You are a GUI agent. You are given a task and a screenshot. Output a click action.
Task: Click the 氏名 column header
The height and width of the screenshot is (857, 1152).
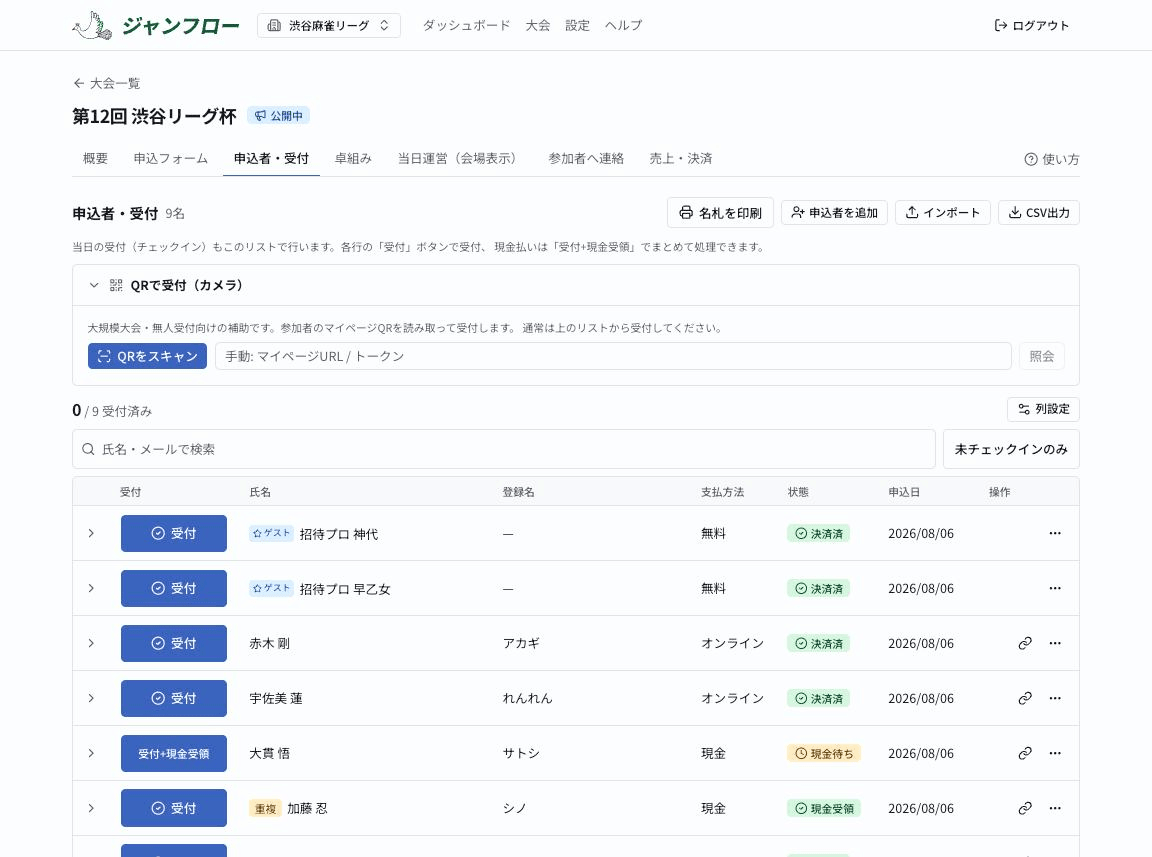click(x=260, y=492)
